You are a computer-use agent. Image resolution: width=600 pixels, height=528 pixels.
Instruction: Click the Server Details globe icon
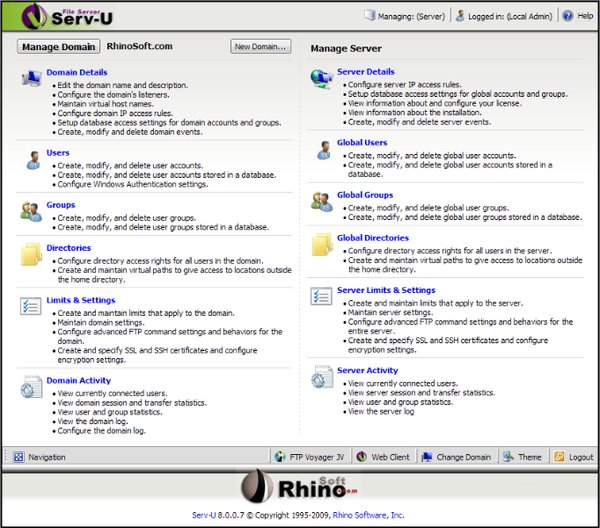coord(321,78)
